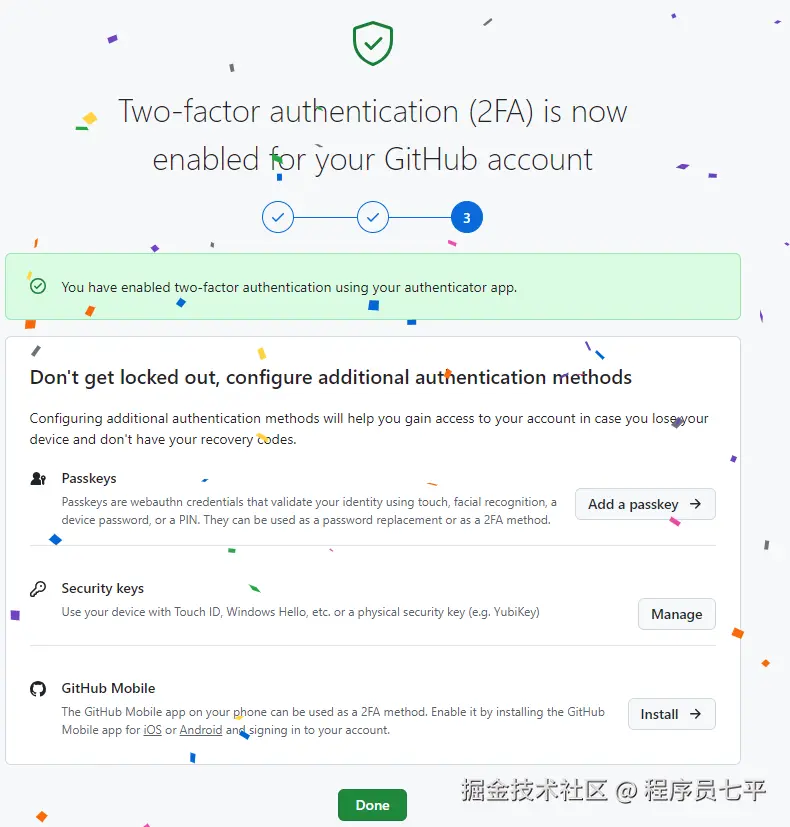Click the Security keys key icon
790x827 pixels.
38,589
